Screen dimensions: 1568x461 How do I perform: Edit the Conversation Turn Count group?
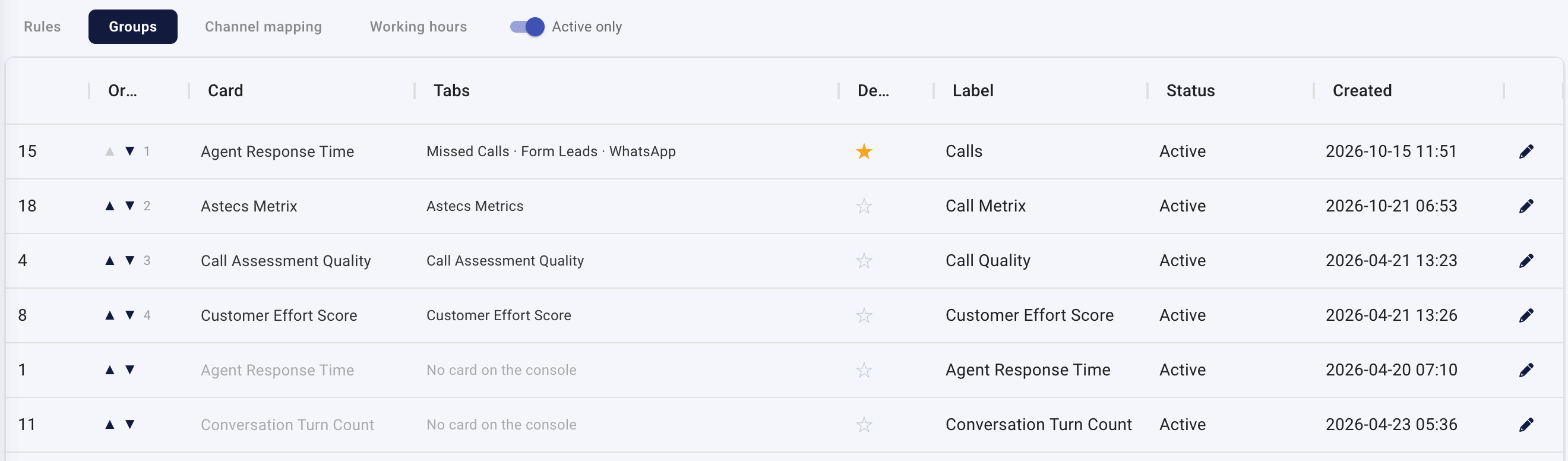[x=1526, y=425]
